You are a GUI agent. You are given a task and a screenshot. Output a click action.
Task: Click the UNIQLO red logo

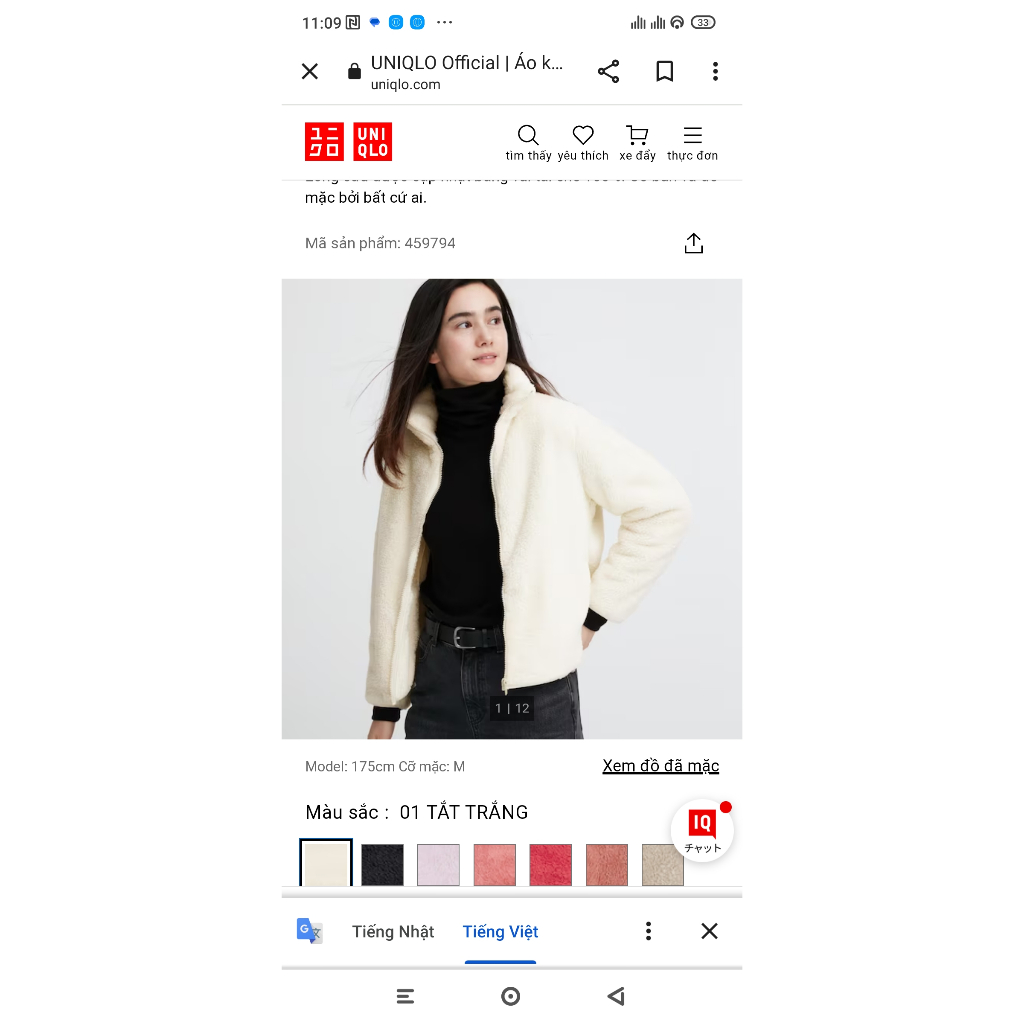[348, 141]
